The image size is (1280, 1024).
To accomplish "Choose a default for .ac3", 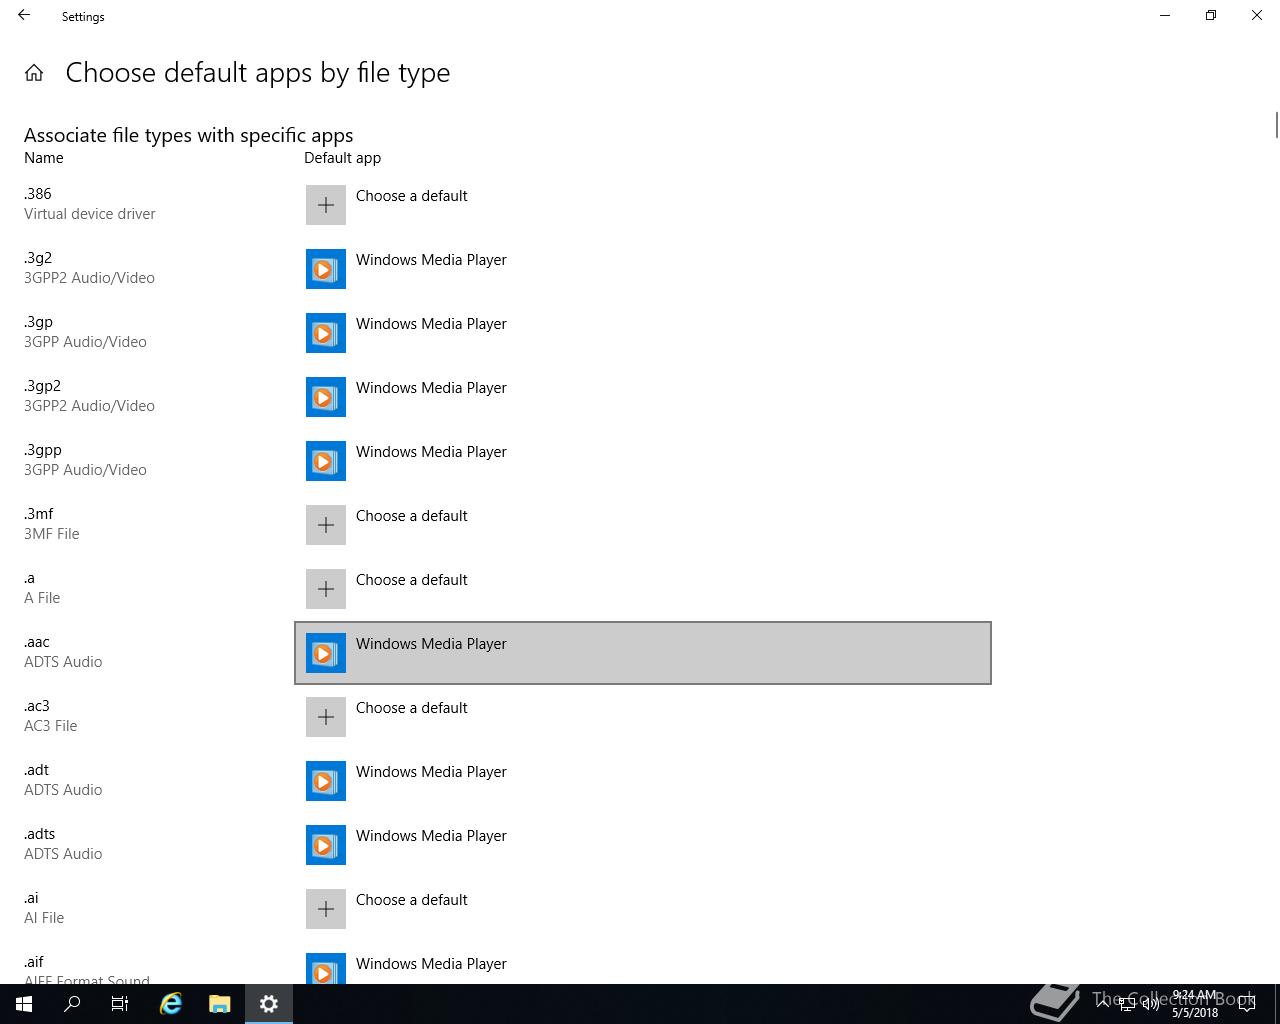I will [643, 717].
